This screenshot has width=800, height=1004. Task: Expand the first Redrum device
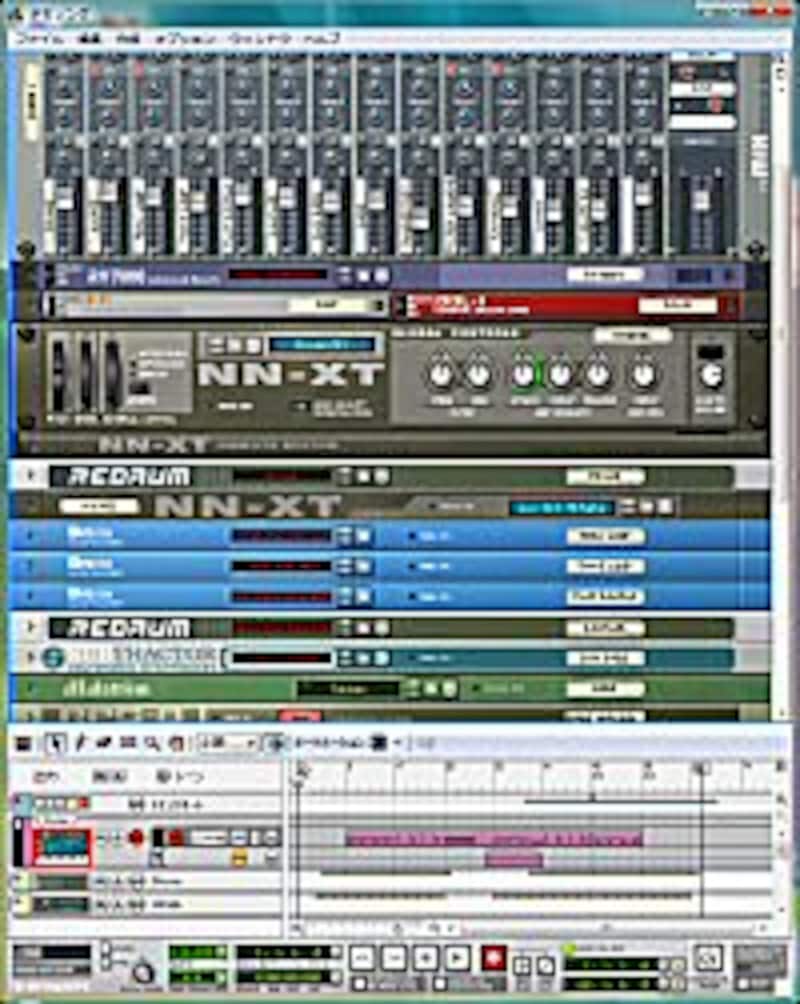[x=30, y=476]
